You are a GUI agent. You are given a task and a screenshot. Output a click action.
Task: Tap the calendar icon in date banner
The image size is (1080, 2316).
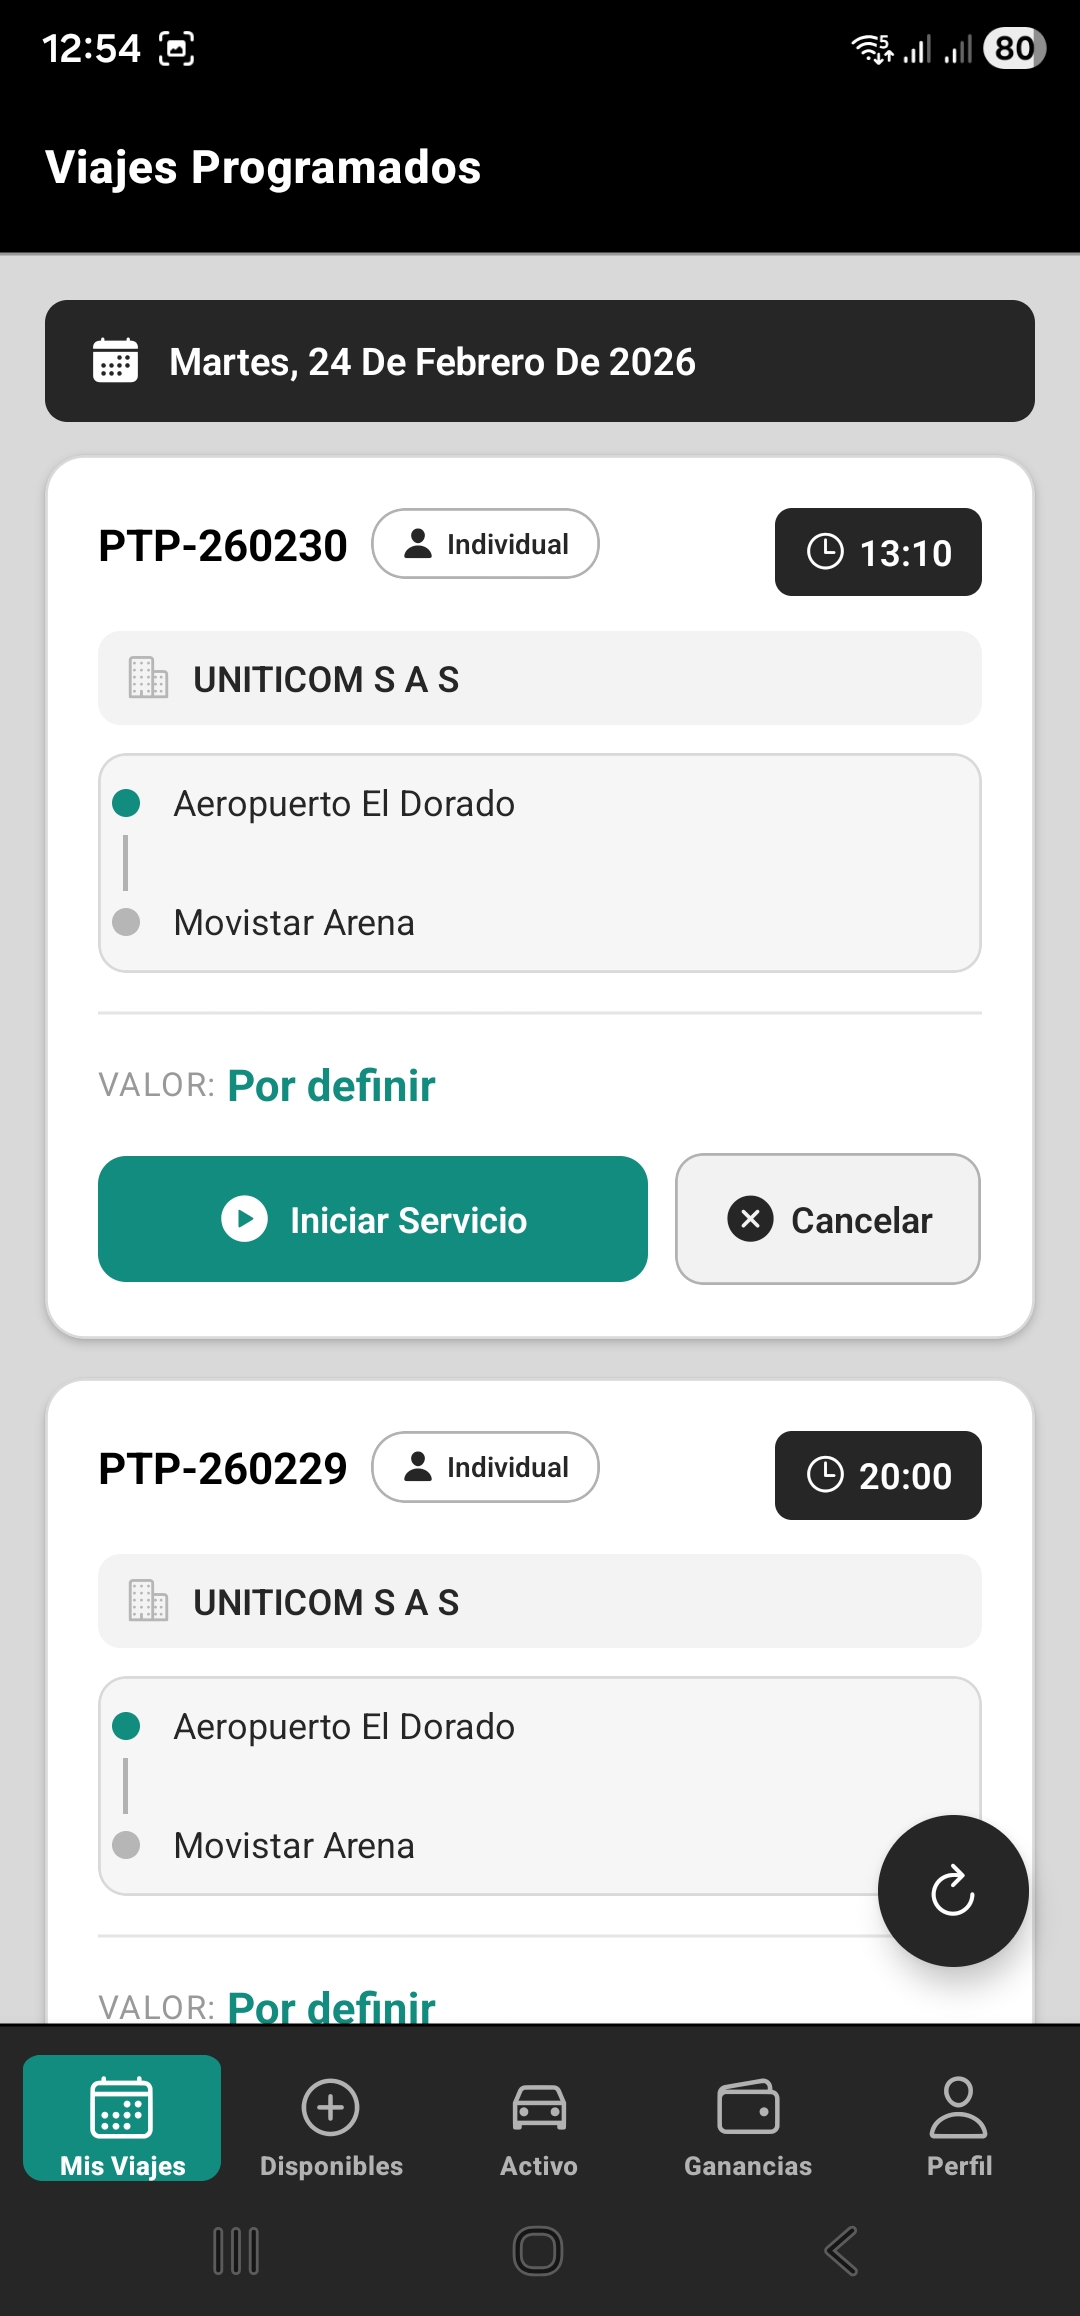(115, 361)
